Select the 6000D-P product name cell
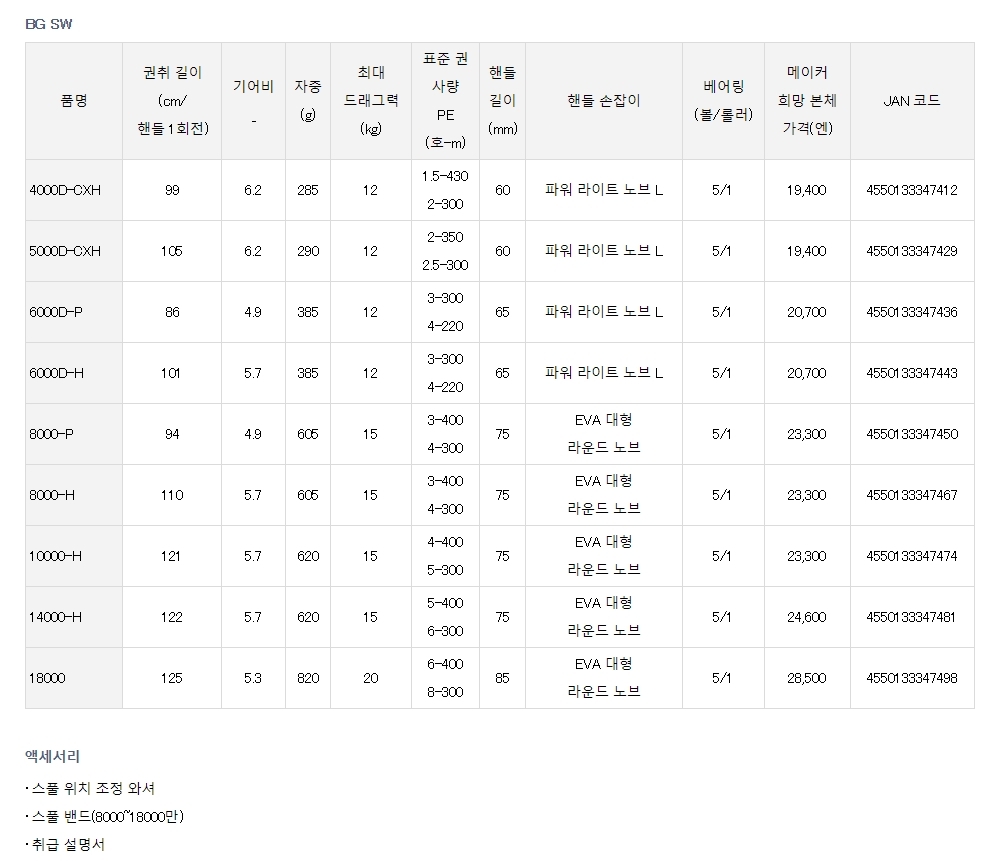 [x=56, y=312]
